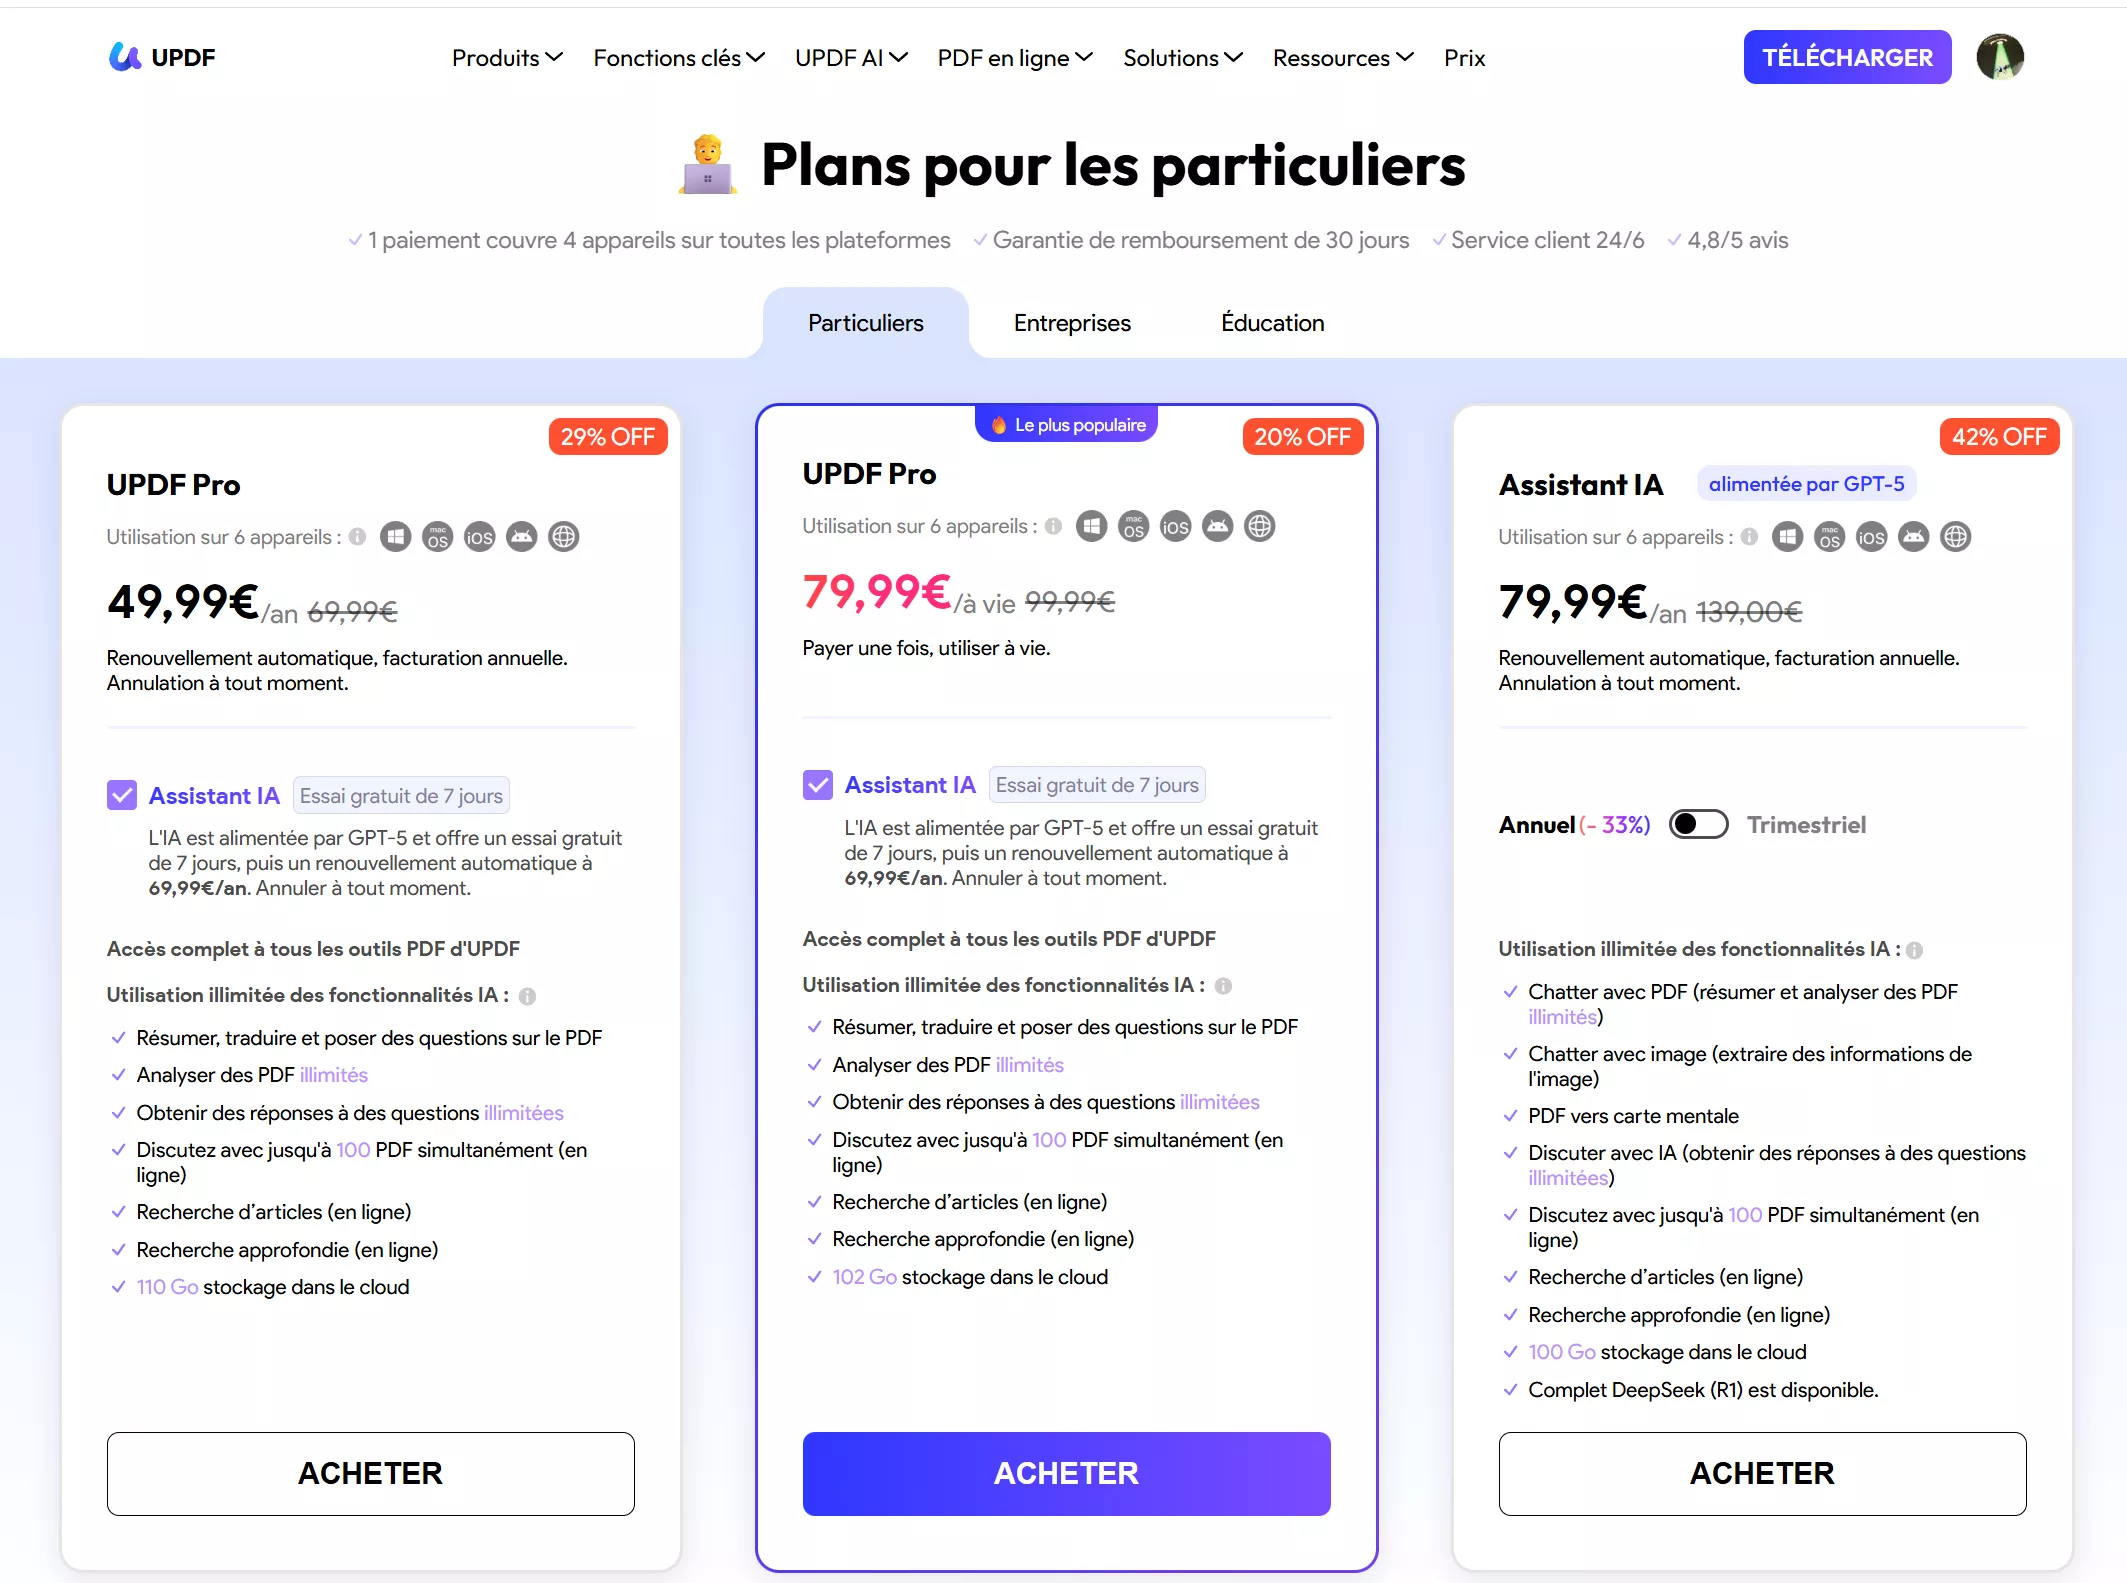Uncheck Assistant IA in the lifetime UPDF Pro plan
The width and height of the screenshot is (2127, 1583).
(x=817, y=785)
